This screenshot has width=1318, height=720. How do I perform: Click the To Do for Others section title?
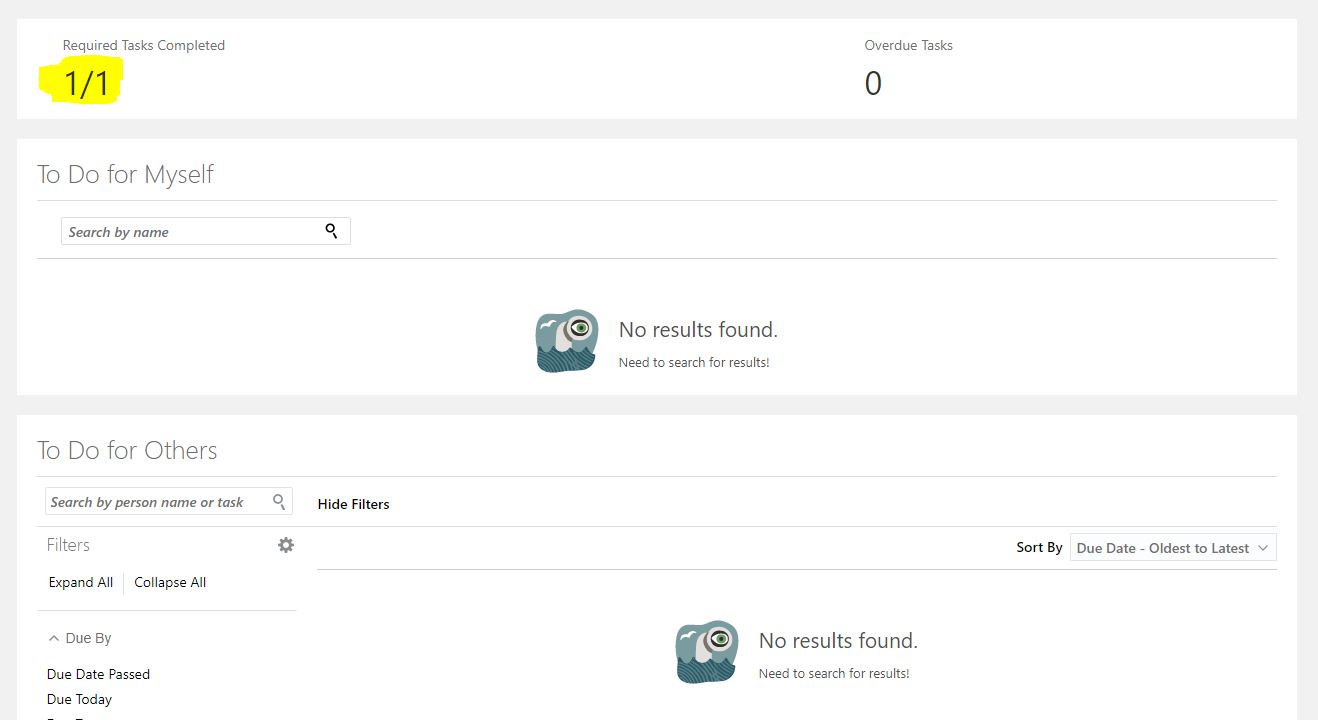(x=127, y=450)
